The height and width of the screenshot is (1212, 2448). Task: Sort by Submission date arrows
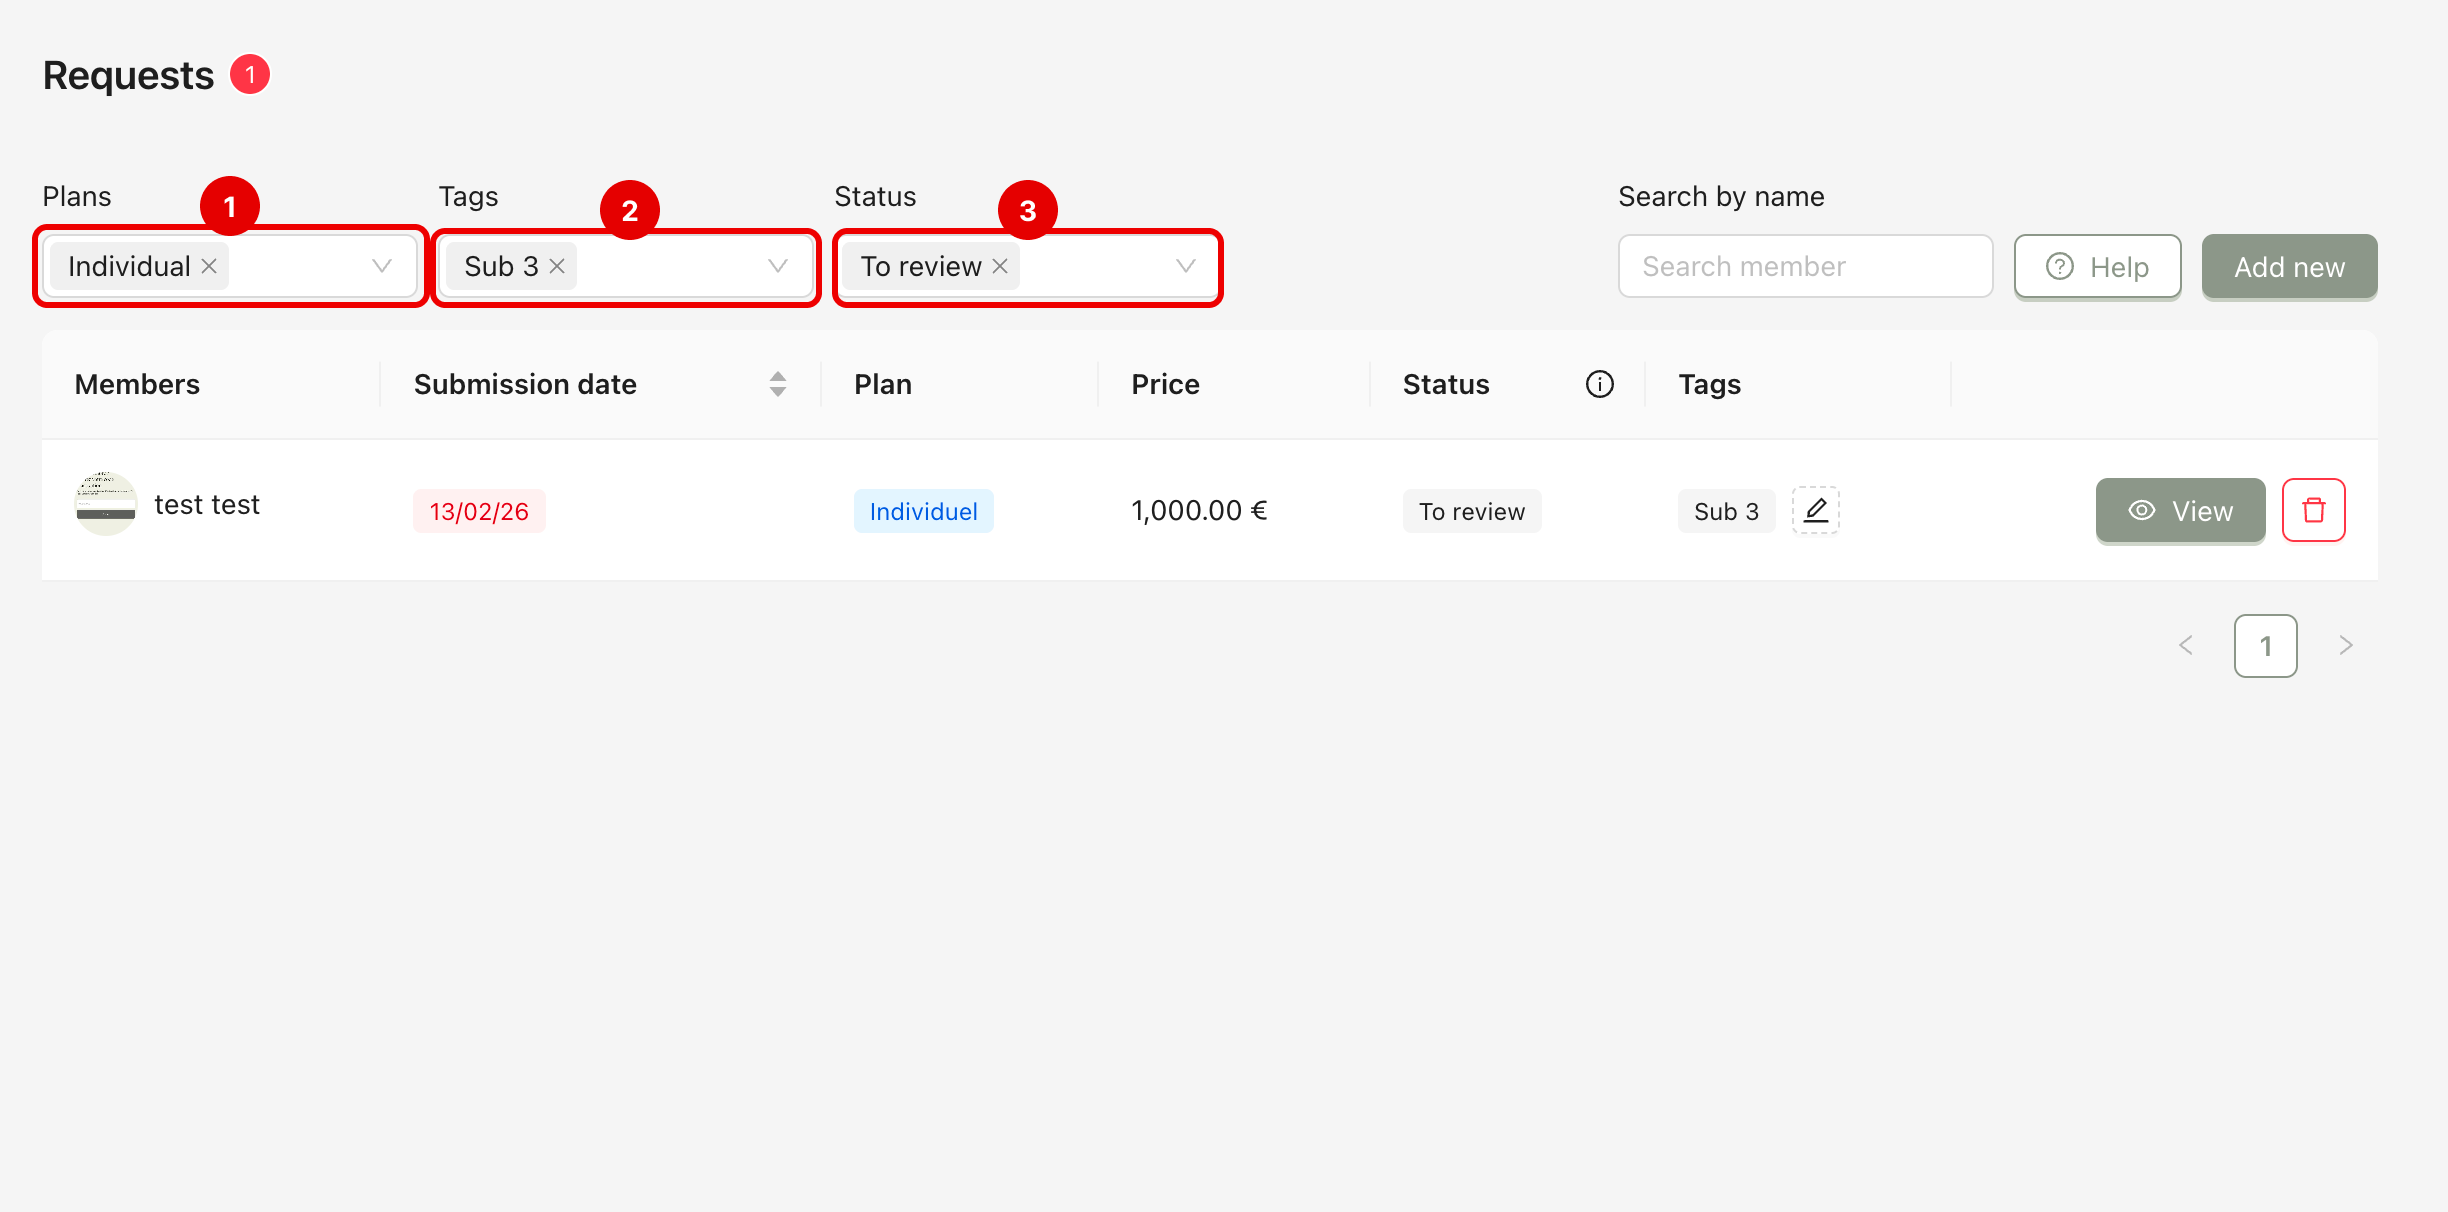coord(777,384)
